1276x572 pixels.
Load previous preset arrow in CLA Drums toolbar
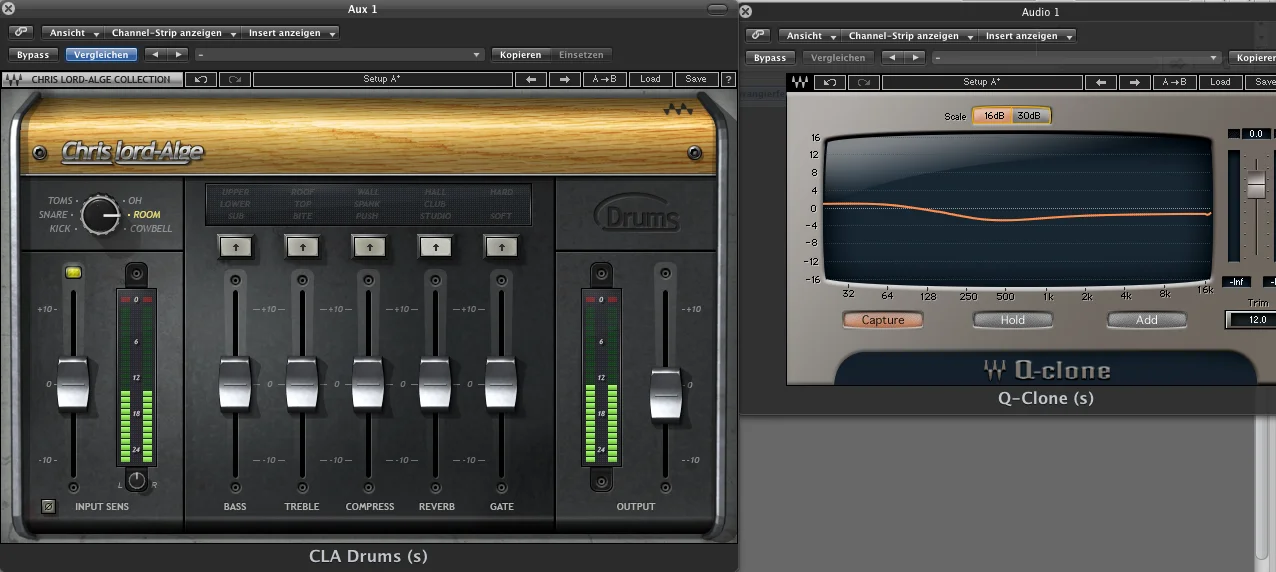(530, 79)
